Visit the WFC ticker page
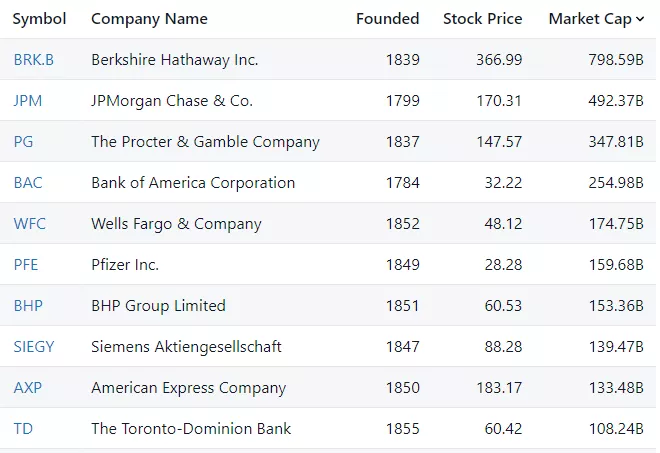 pyautogui.click(x=29, y=224)
